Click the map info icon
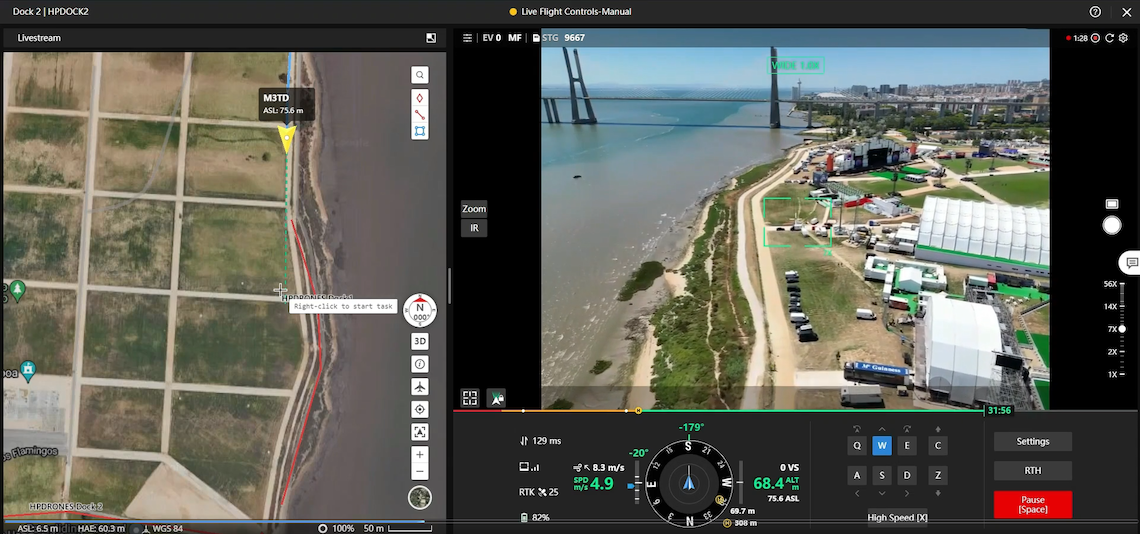1140x534 pixels. (420, 364)
